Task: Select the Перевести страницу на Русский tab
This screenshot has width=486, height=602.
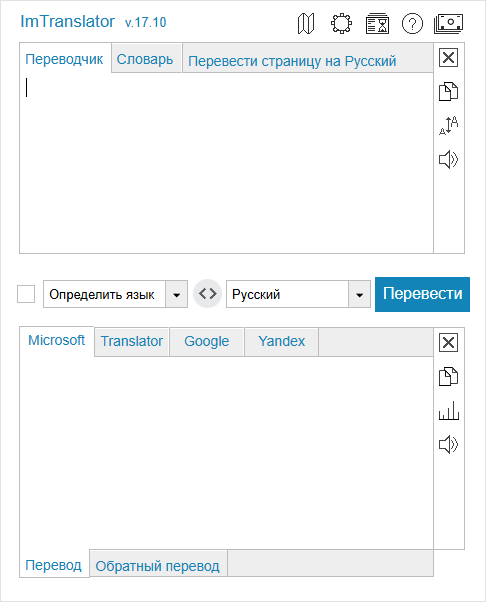Action: pyautogui.click(x=292, y=61)
